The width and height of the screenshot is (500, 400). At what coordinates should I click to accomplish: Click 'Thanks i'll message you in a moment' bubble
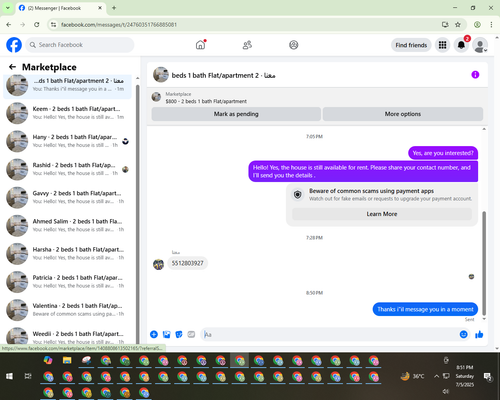[x=425, y=309]
